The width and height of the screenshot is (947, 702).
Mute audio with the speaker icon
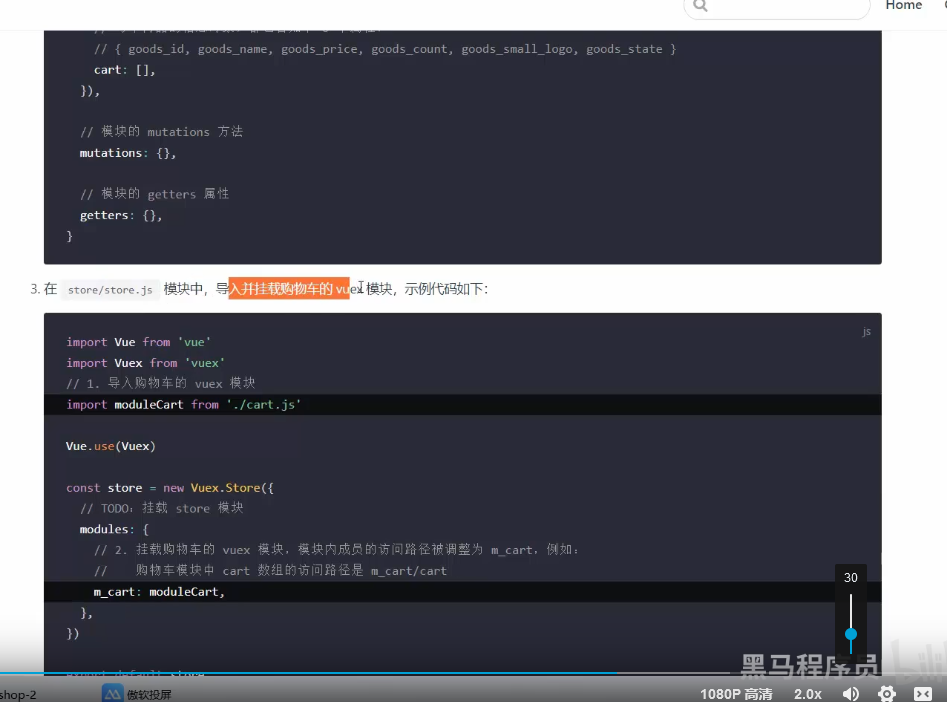pos(850,694)
